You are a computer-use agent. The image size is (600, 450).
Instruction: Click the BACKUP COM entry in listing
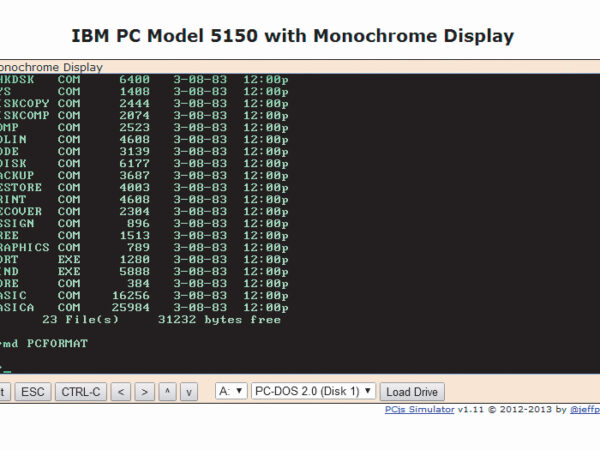(140, 175)
